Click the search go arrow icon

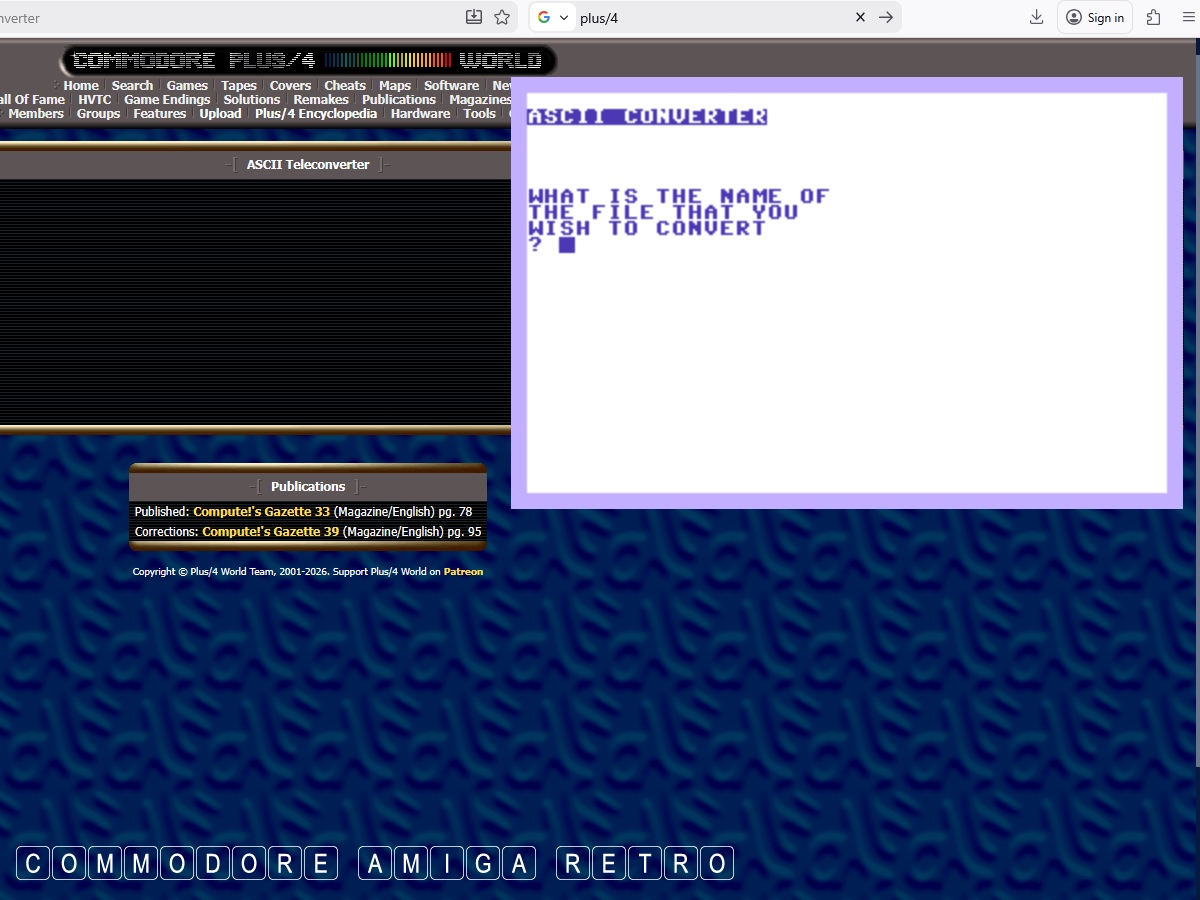885,17
